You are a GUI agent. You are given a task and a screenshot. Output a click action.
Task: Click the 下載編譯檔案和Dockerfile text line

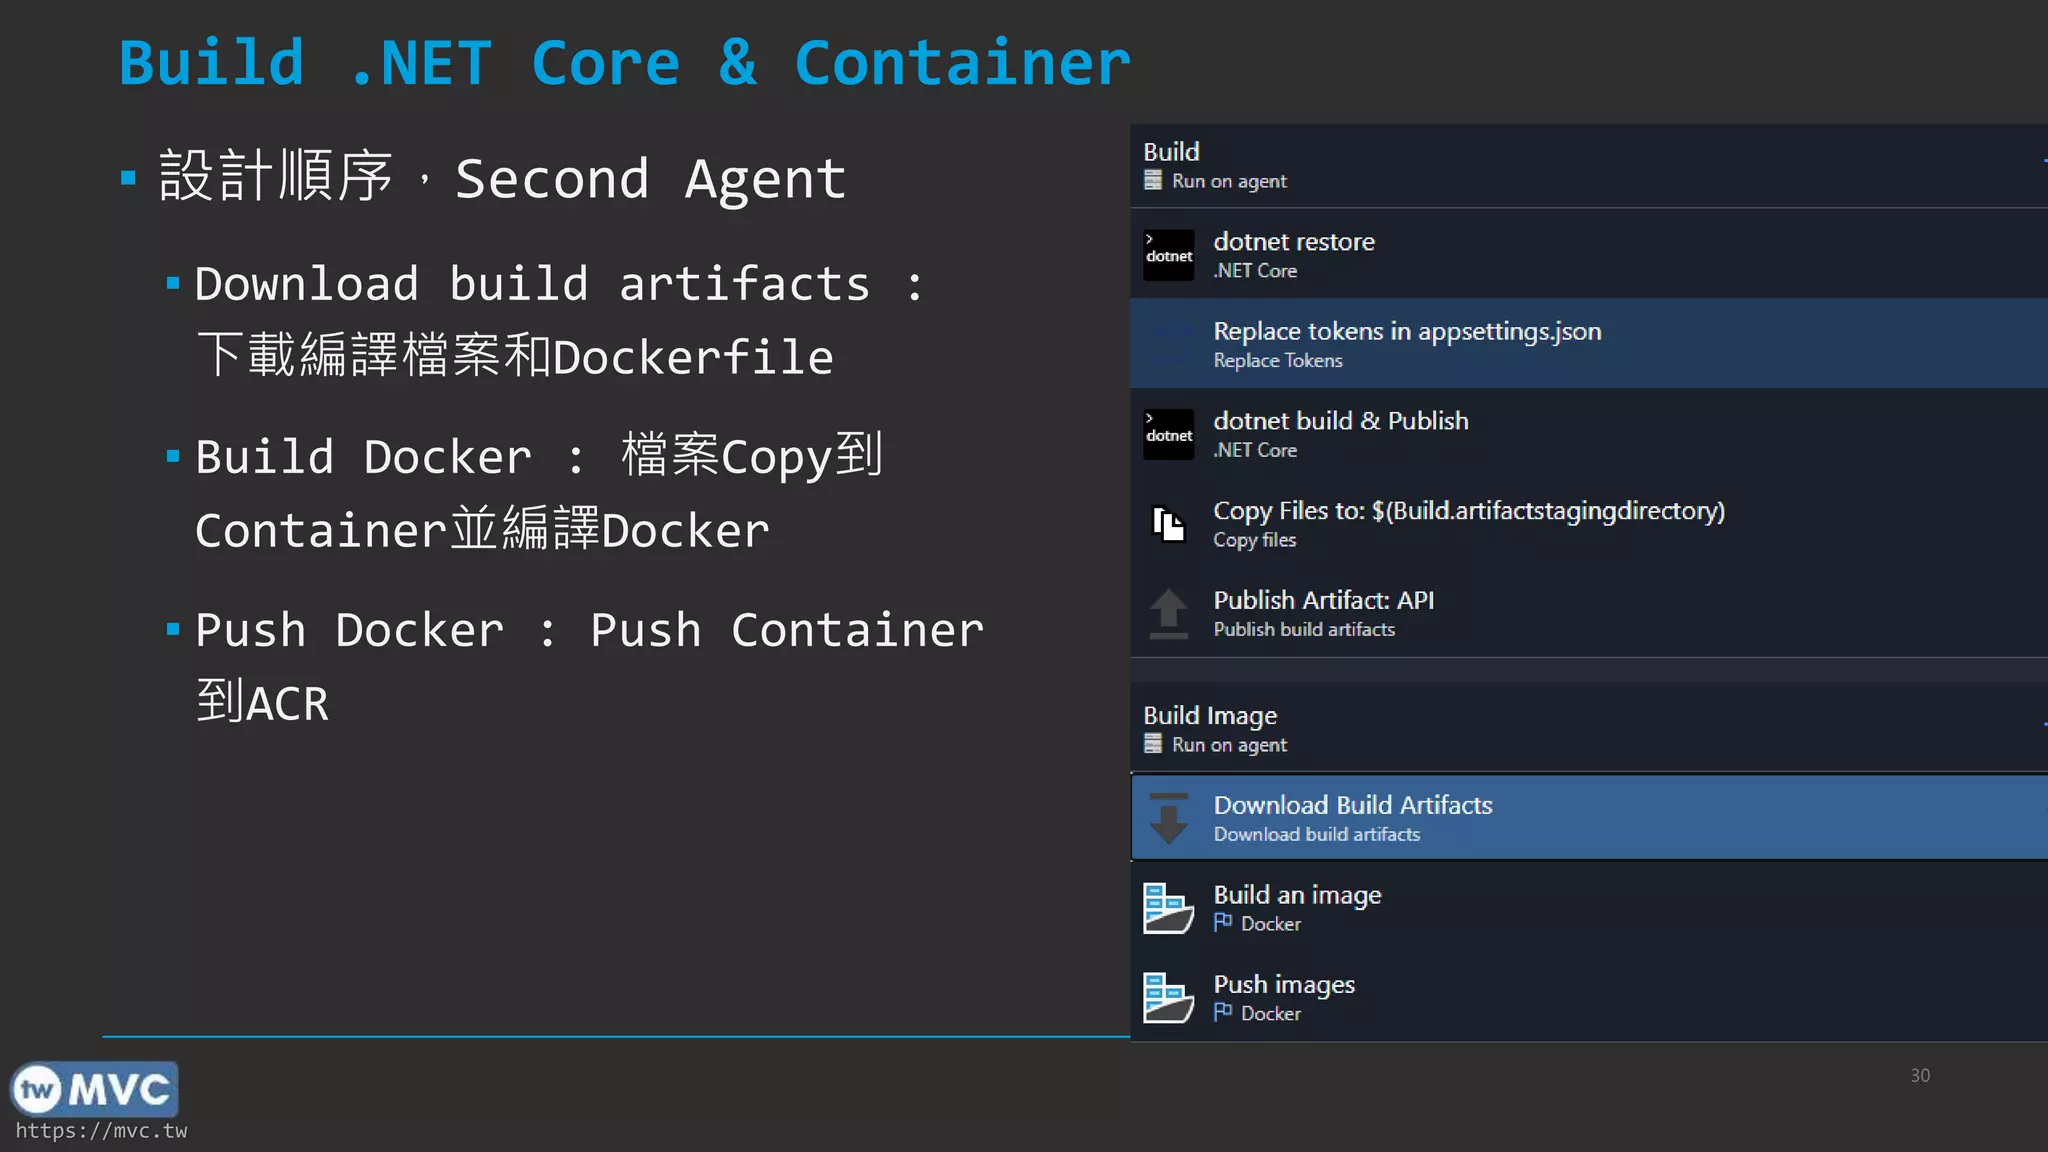pyautogui.click(x=515, y=356)
